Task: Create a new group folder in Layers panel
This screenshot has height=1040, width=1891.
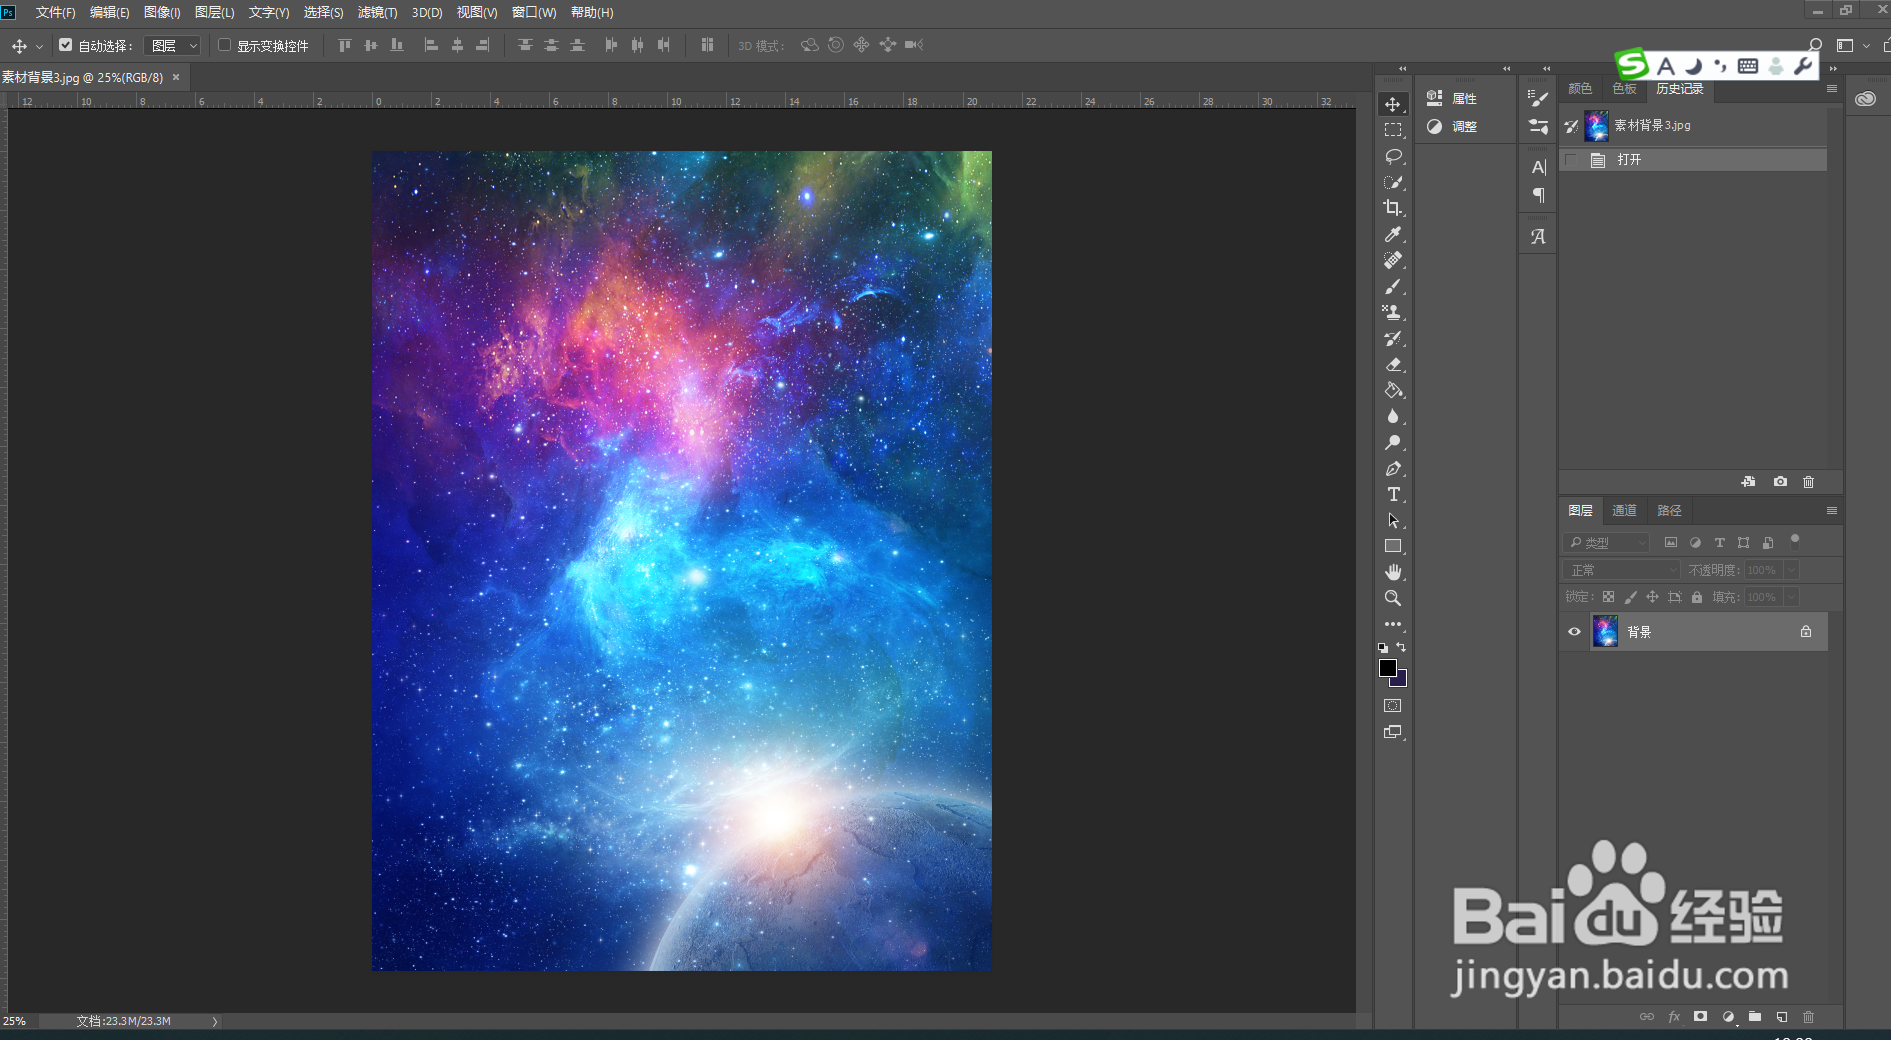Action: tap(1755, 1016)
